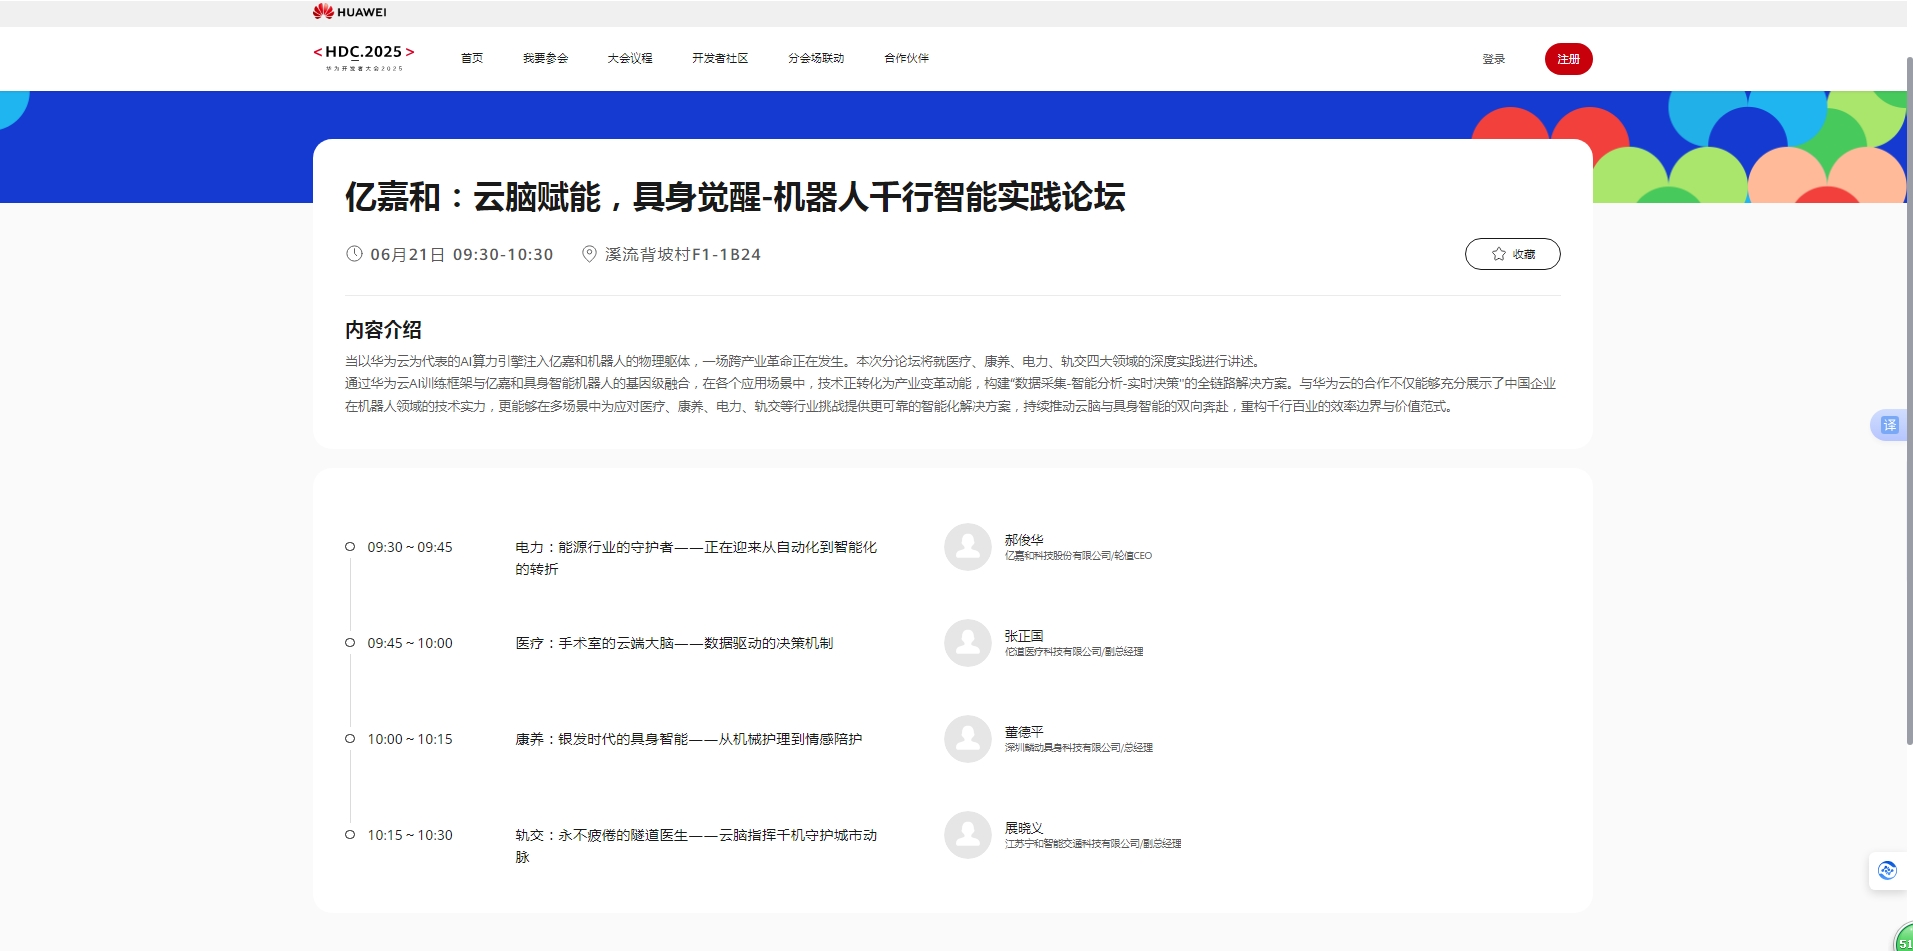This screenshot has width=1913, height=951.
Task: Click the 内容介绍 heading
Action: tap(383, 330)
